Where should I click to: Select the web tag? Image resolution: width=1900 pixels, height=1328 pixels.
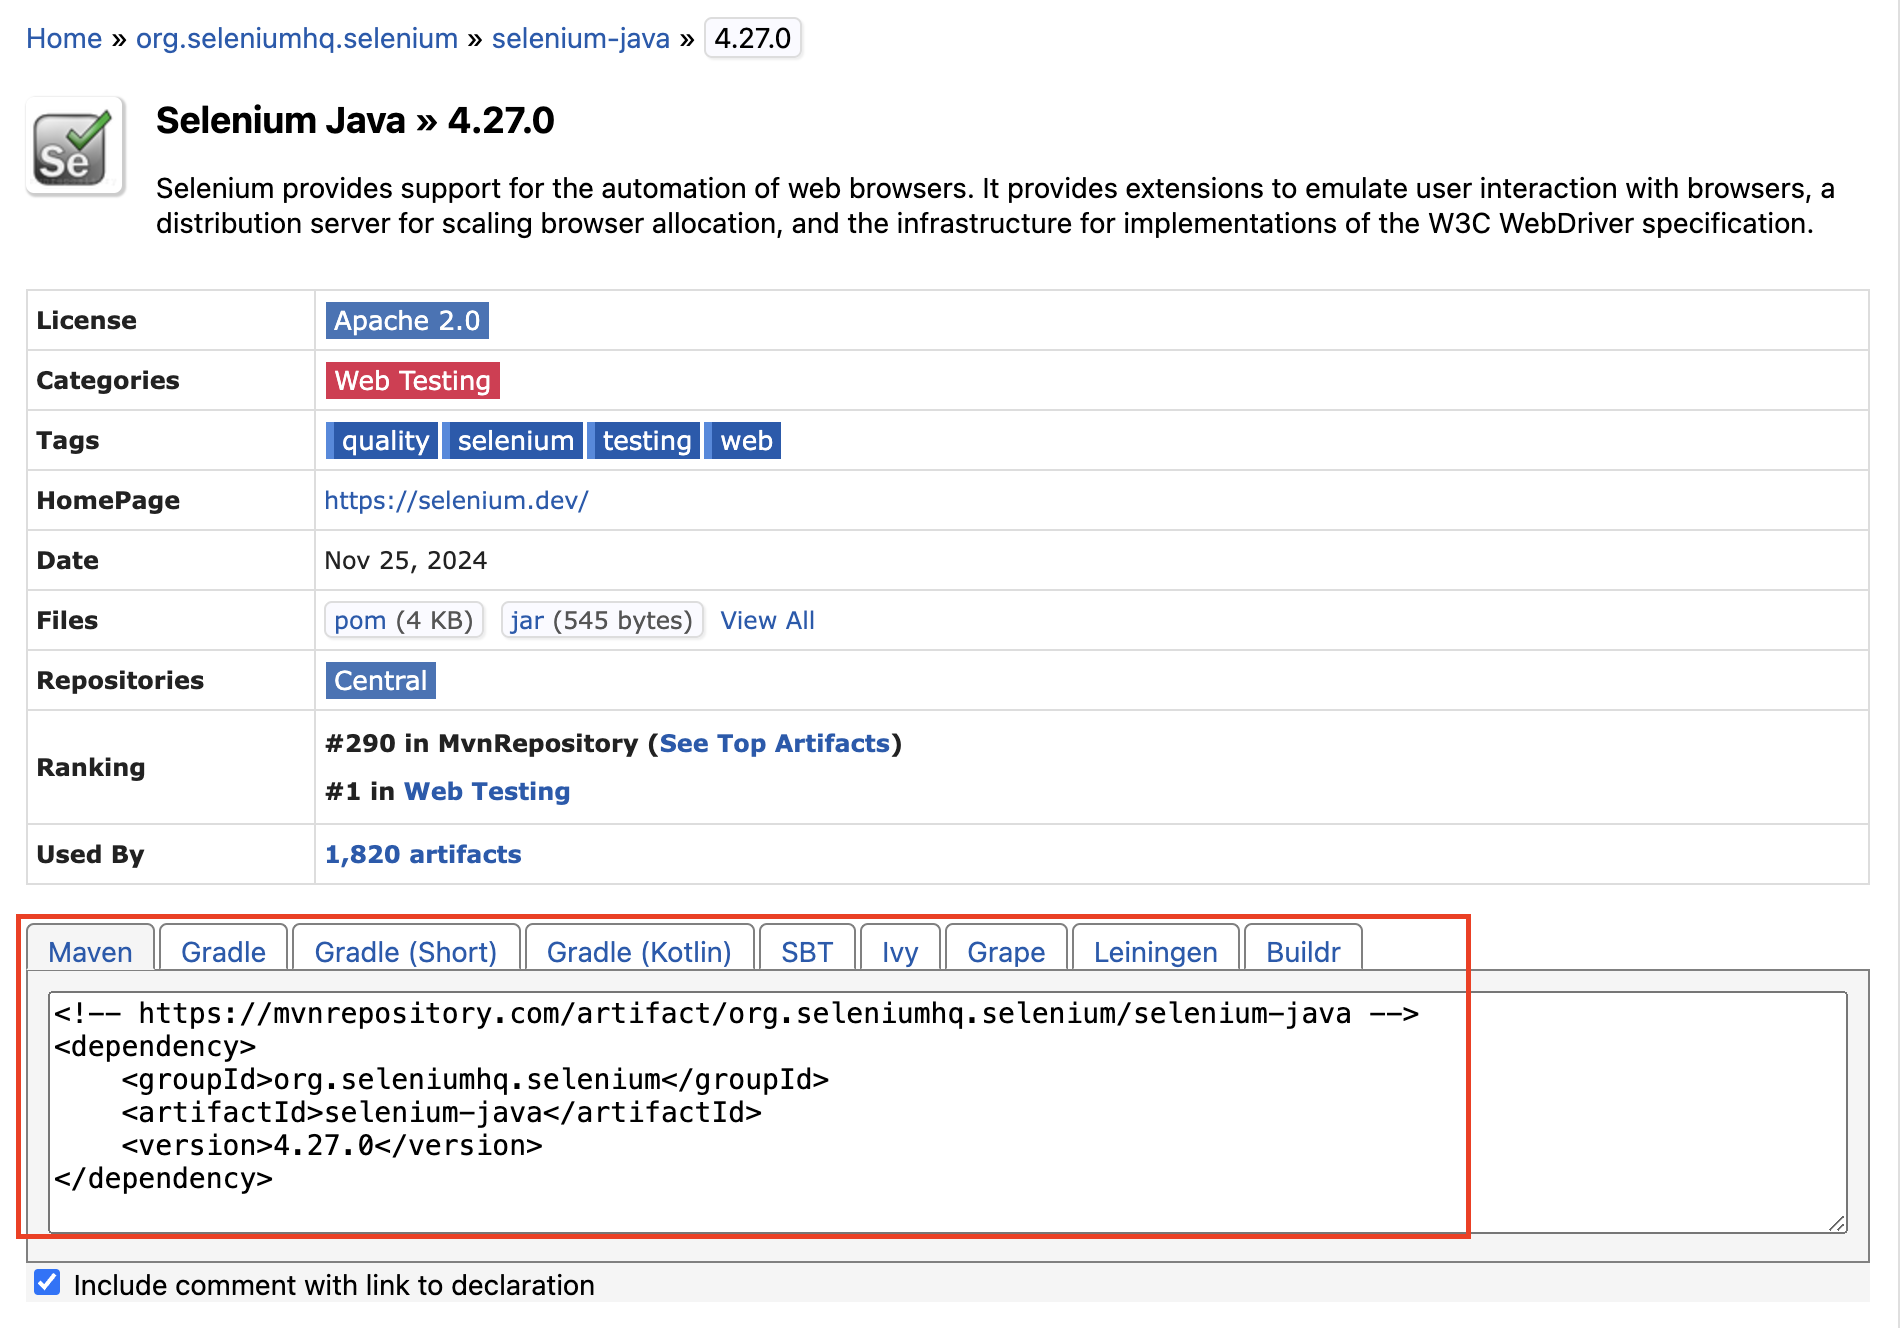click(x=745, y=440)
